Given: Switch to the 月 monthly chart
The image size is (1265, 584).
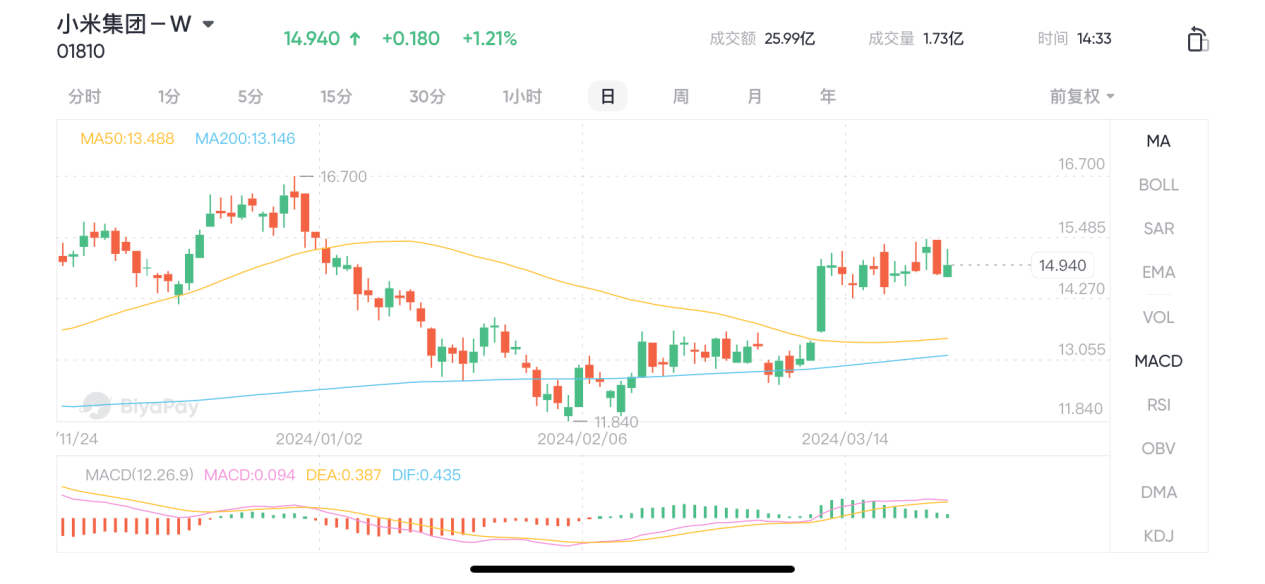Looking at the screenshot, I should click(x=755, y=97).
